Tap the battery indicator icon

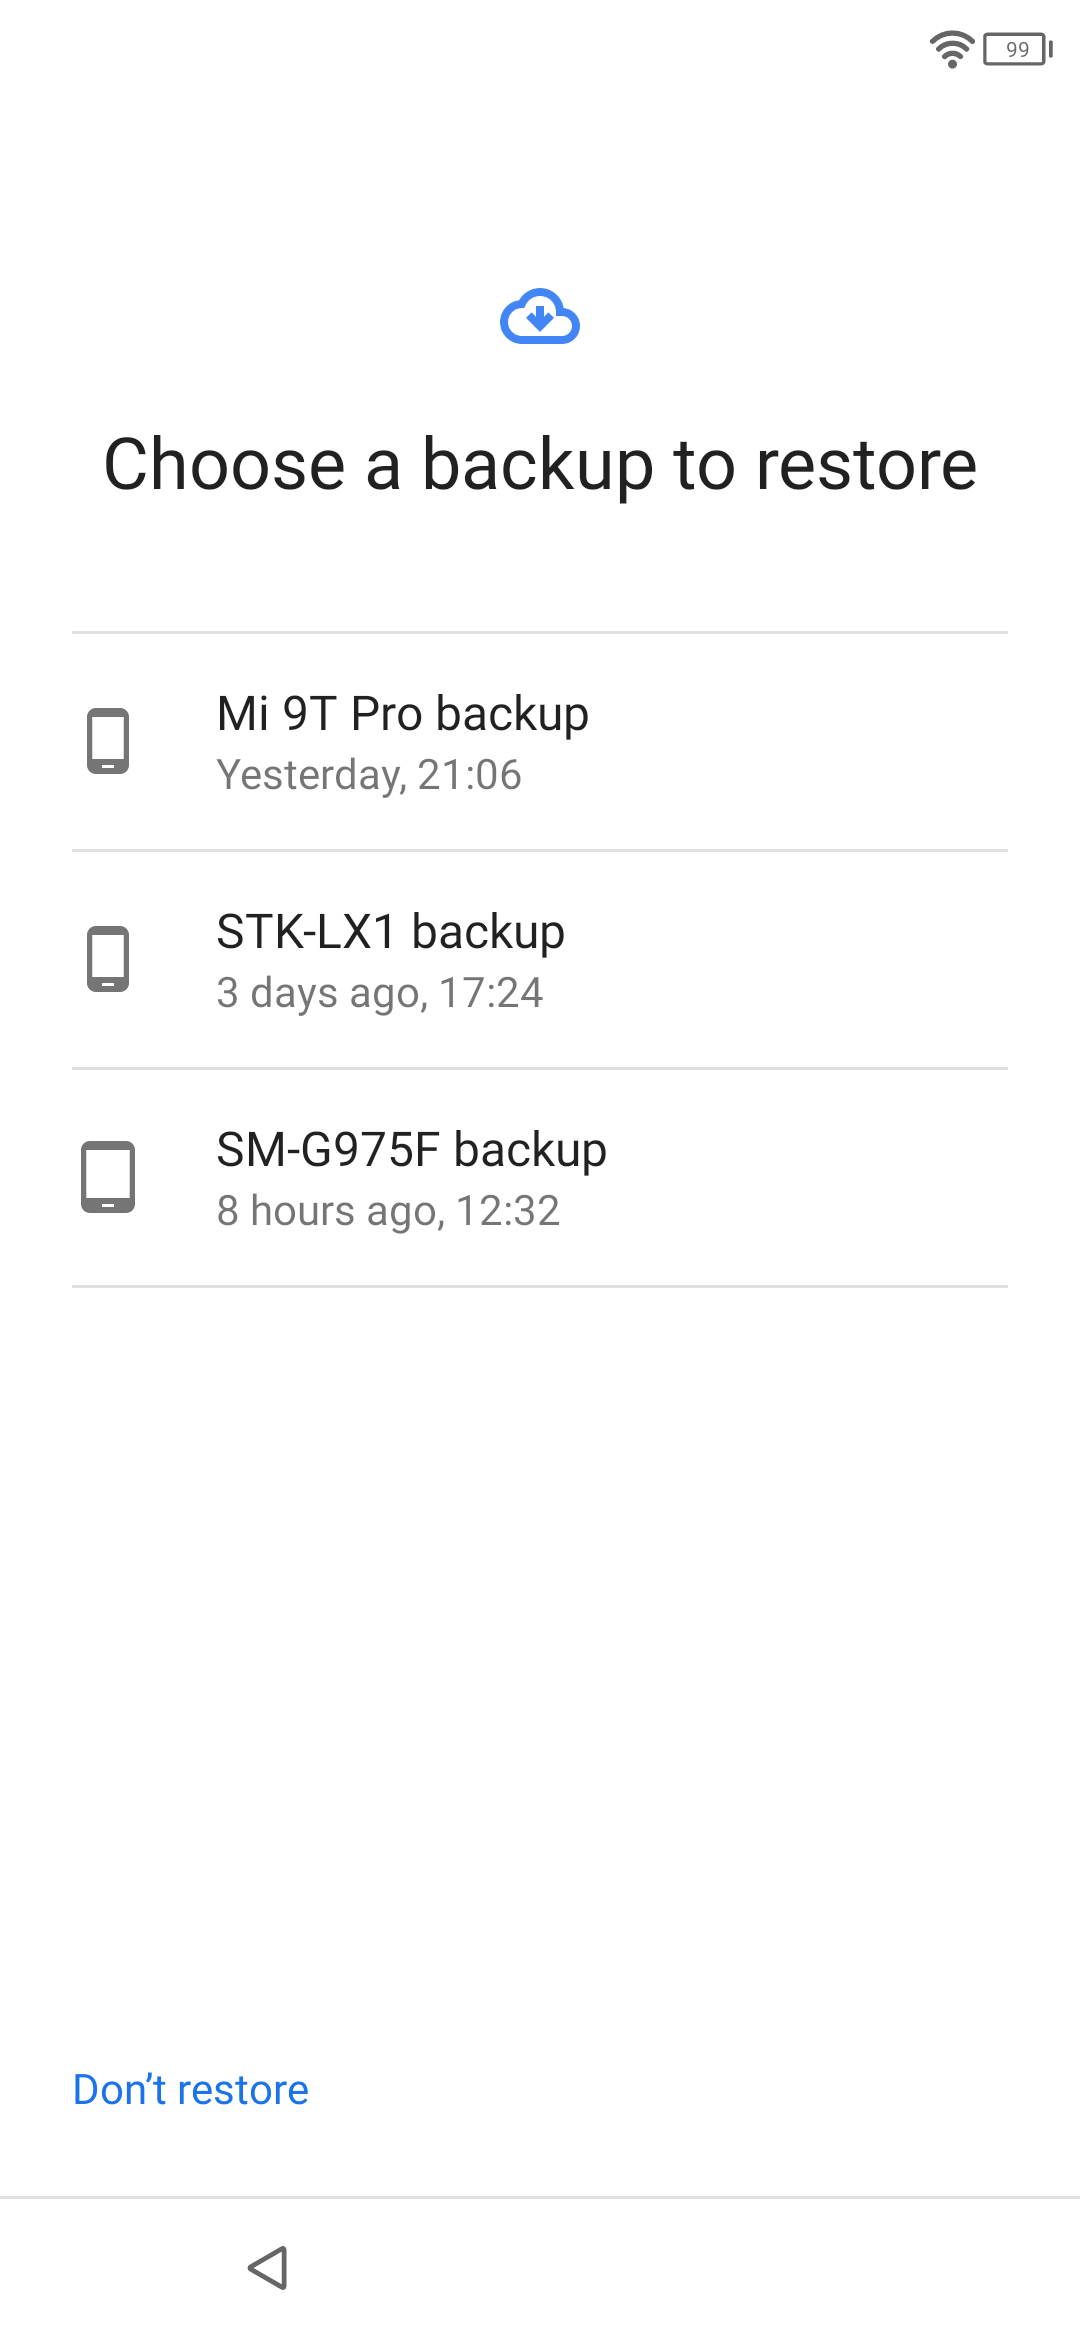click(1018, 49)
